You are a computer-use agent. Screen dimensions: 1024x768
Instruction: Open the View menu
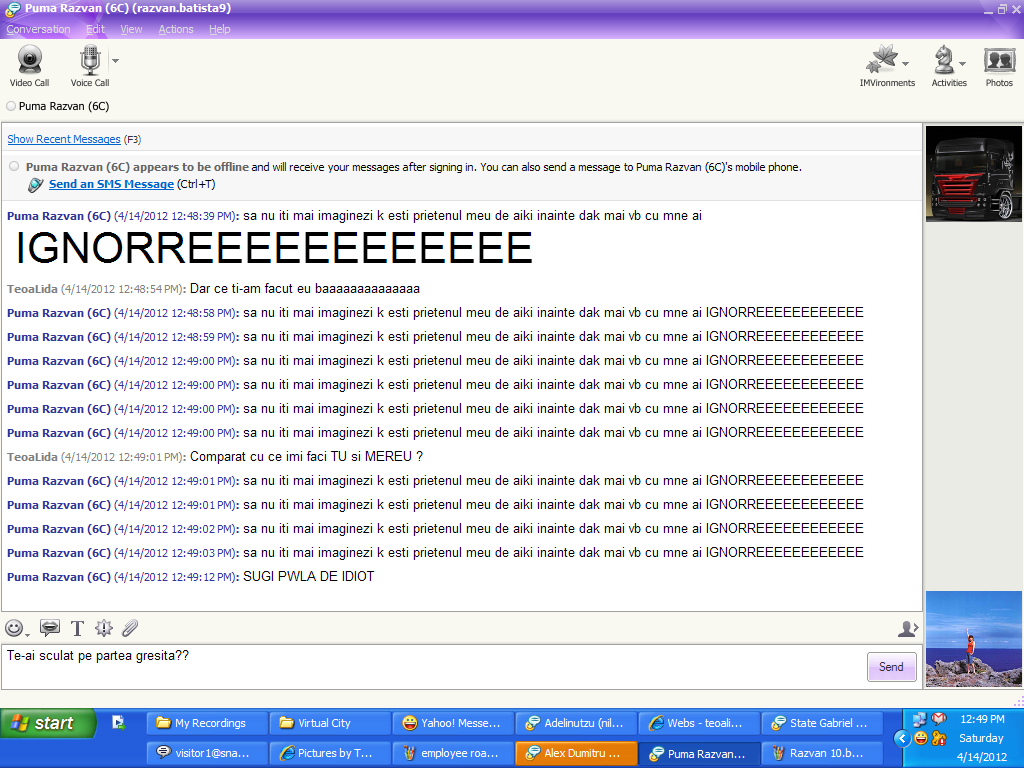tap(131, 29)
